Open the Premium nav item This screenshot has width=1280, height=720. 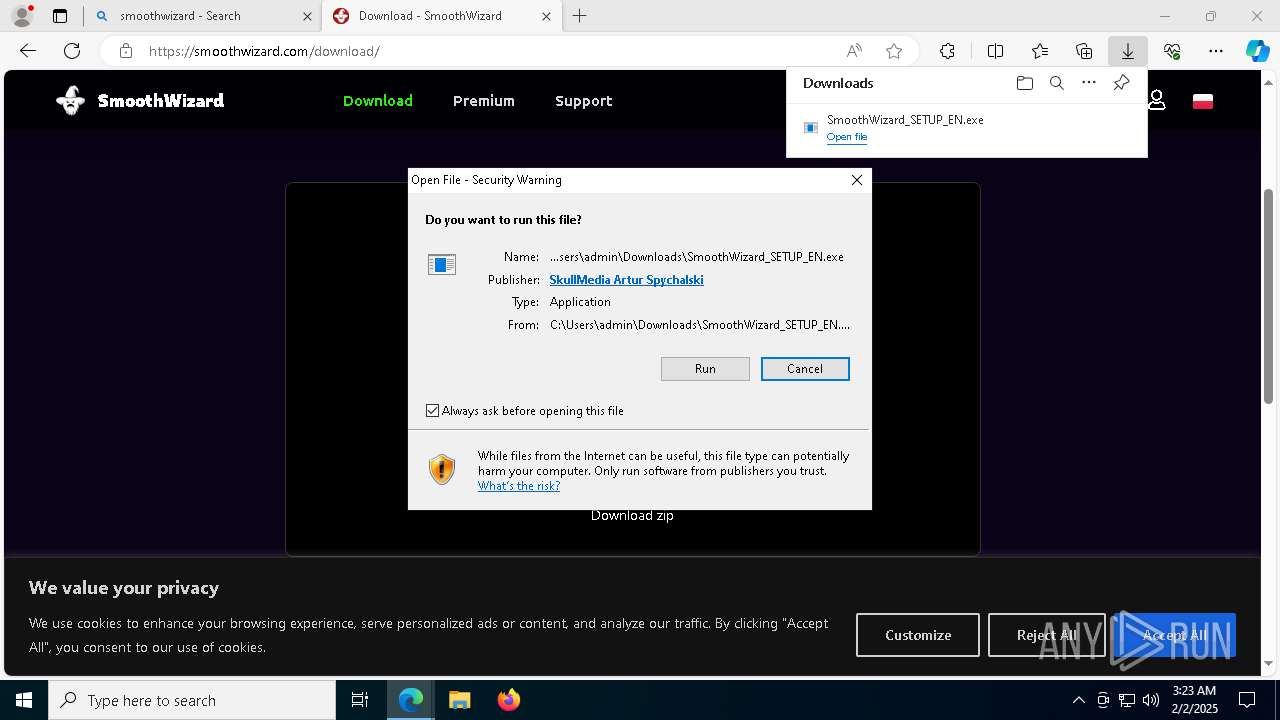(484, 101)
